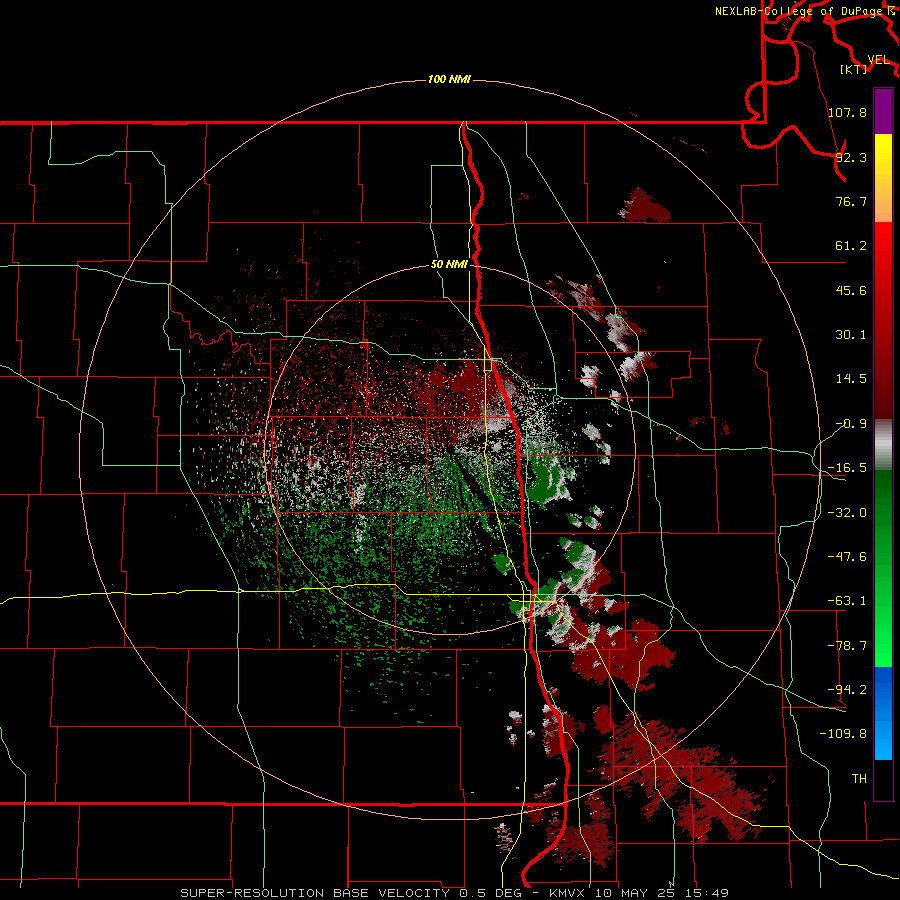The height and width of the screenshot is (900, 900).
Task: Click the 30.1 velocity scale value
Action: coord(851,335)
